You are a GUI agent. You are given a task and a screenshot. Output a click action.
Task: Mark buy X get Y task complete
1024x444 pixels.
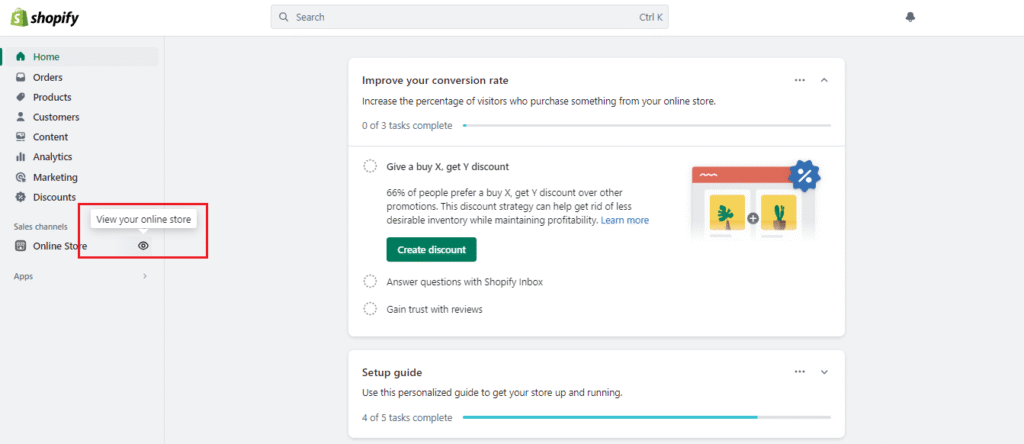click(x=370, y=167)
